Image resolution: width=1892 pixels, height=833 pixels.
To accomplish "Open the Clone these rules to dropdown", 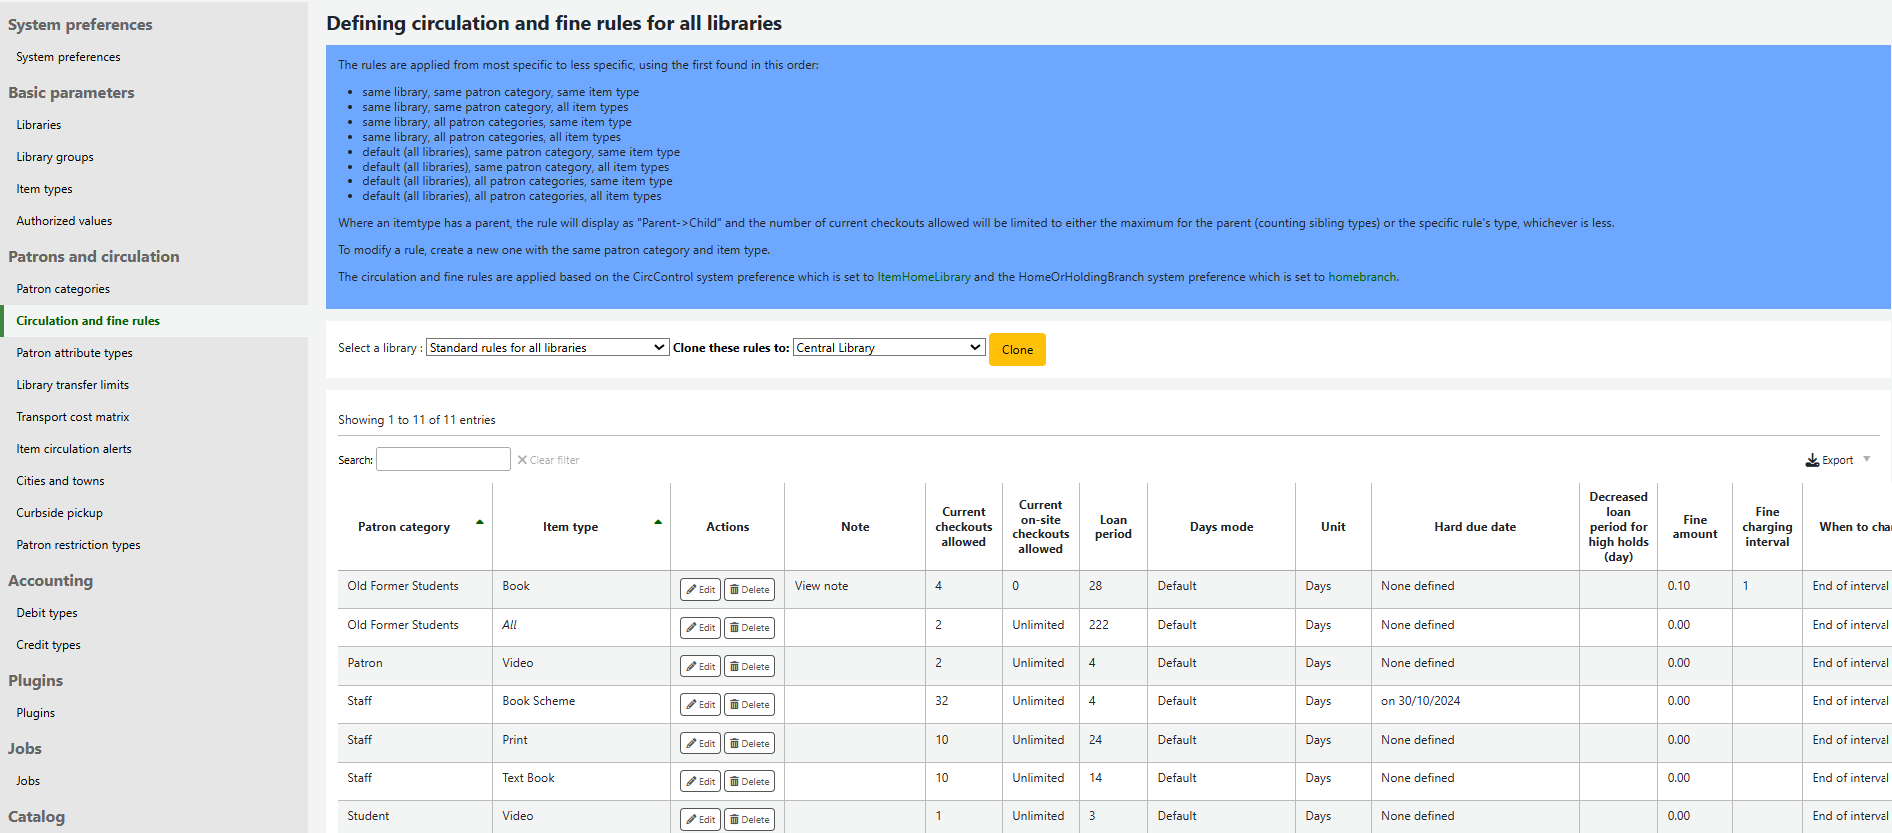I will [888, 348].
